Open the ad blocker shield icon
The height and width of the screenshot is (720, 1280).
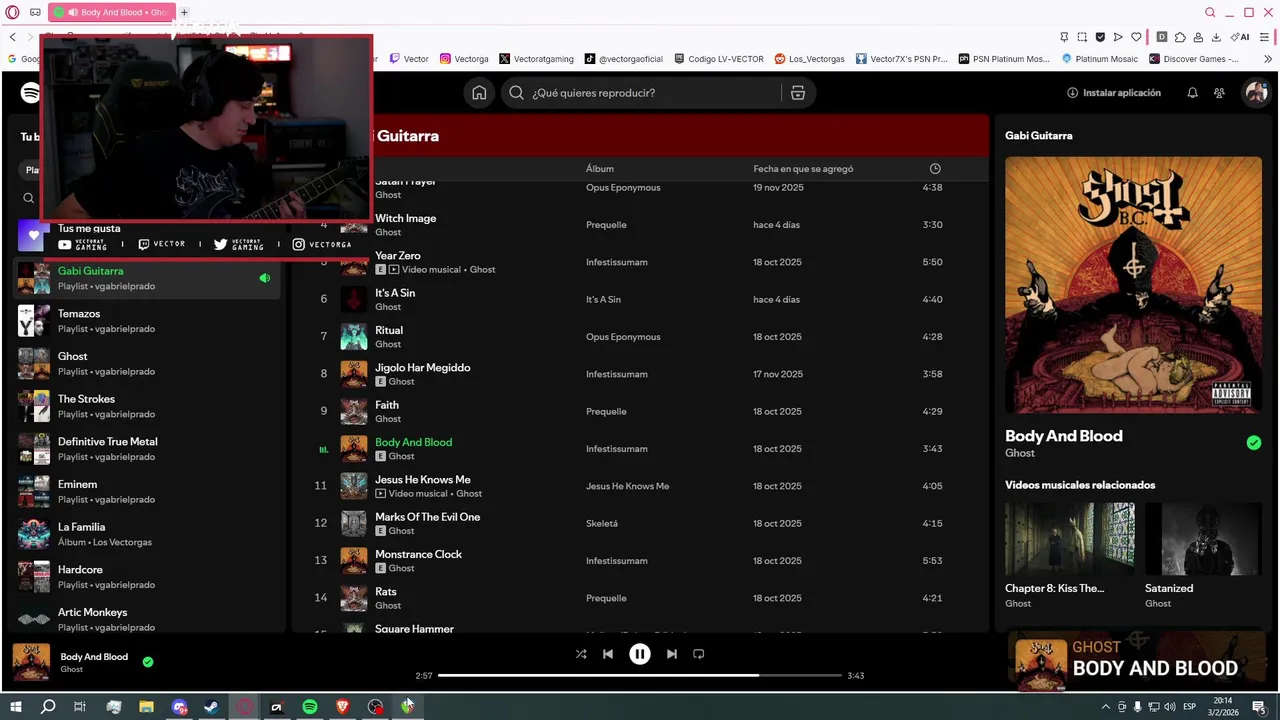click(1101, 37)
